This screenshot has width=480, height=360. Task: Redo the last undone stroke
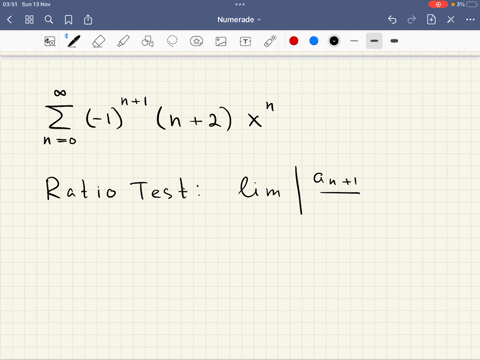[412, 20]
